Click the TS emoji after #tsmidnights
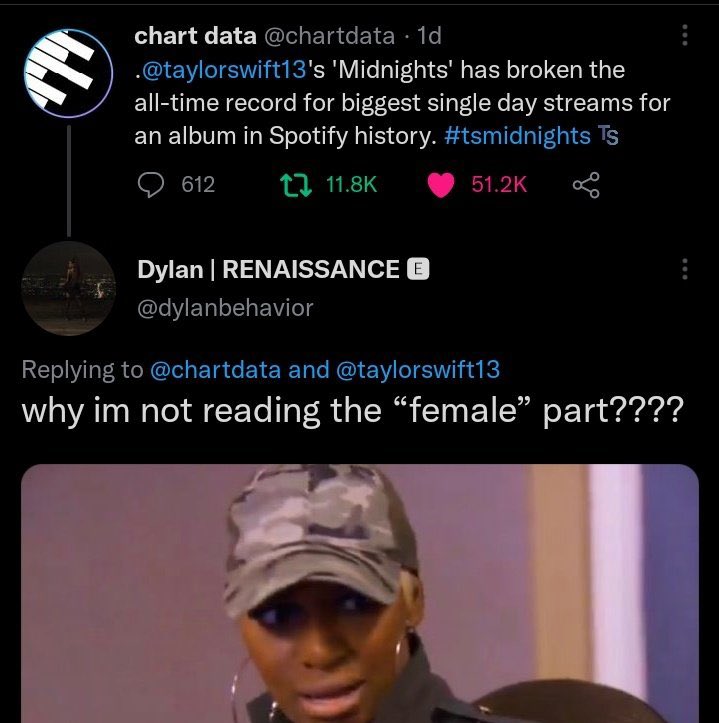Viewport: 719px width, 723px height. [608, 136]
